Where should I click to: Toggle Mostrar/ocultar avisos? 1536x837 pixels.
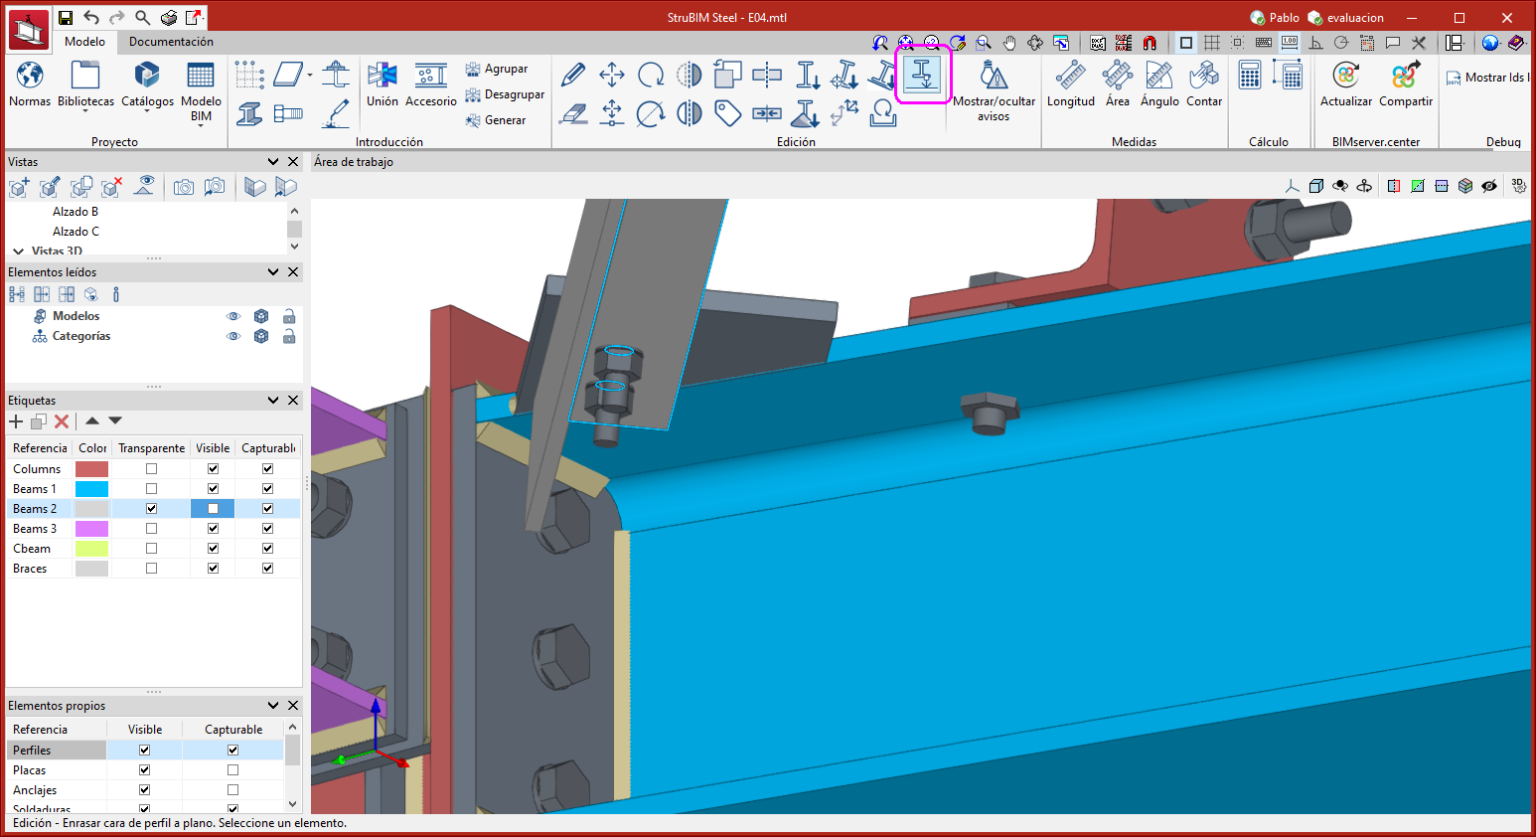993,76
